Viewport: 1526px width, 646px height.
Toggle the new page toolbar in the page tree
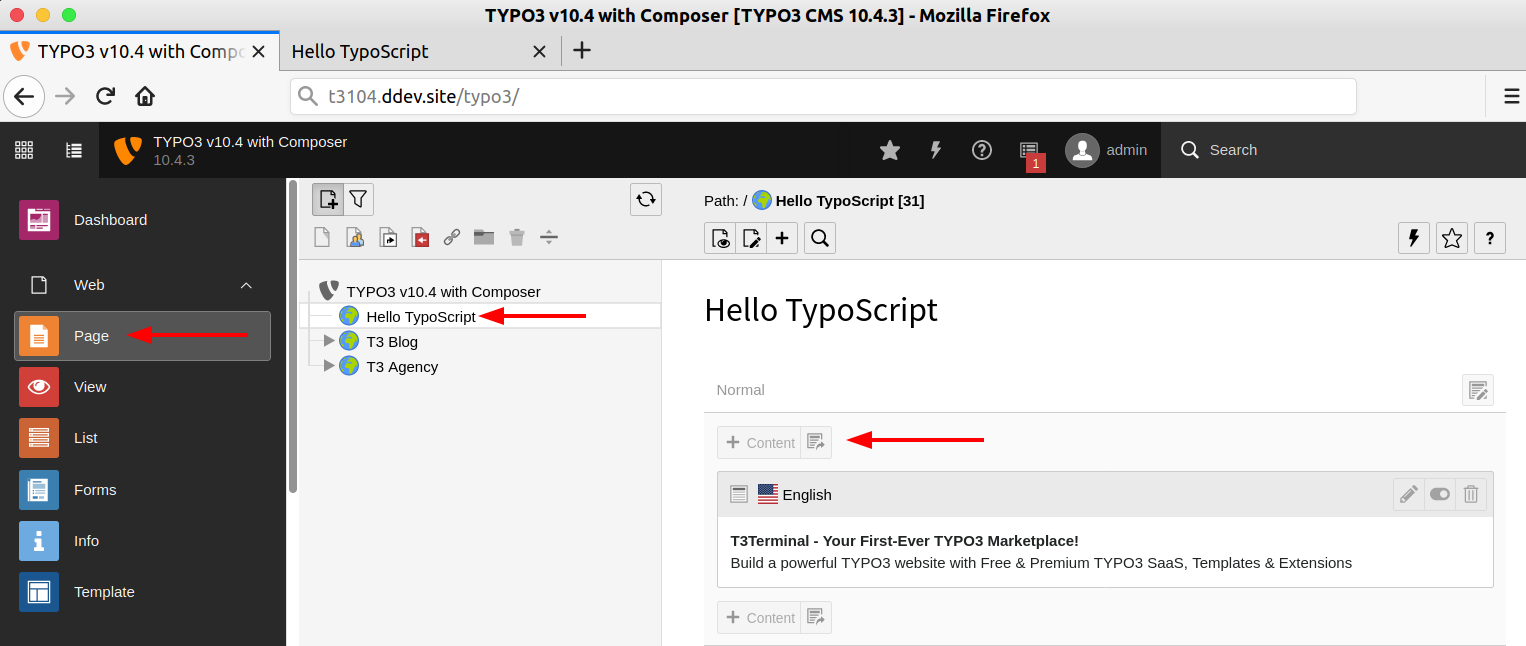[328, 200]
